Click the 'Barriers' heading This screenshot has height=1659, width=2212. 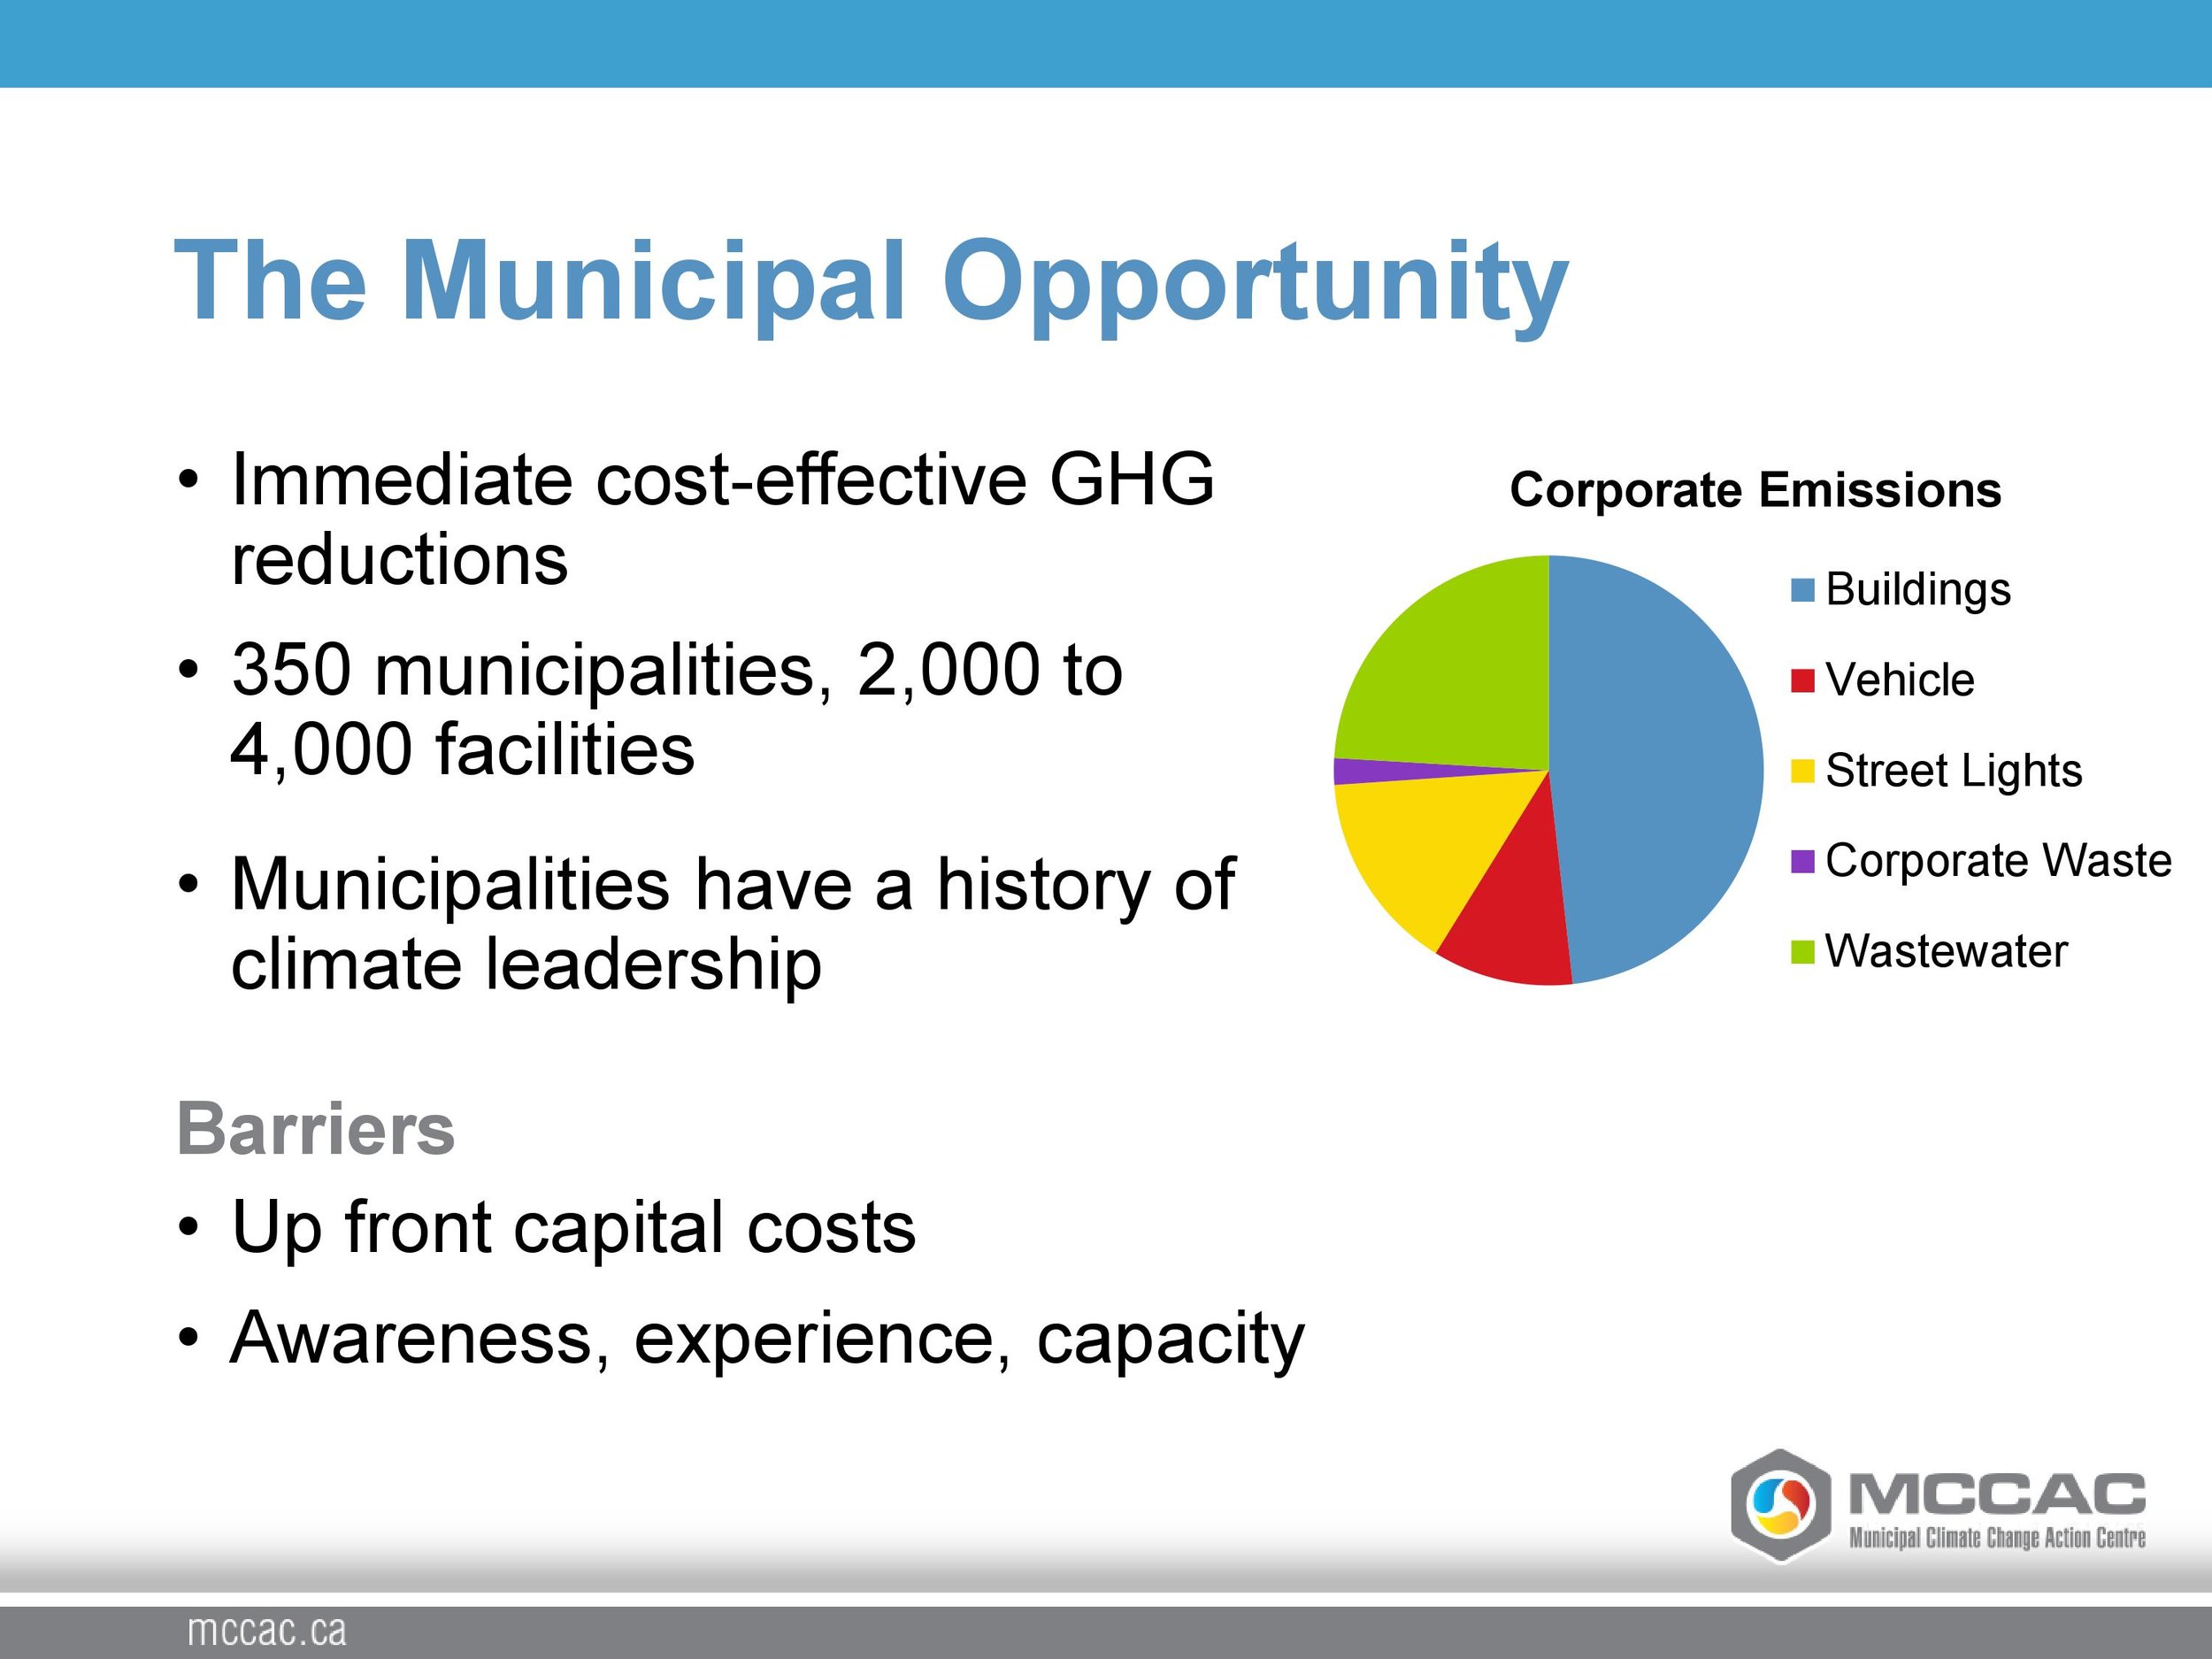tap(315, 1129)
